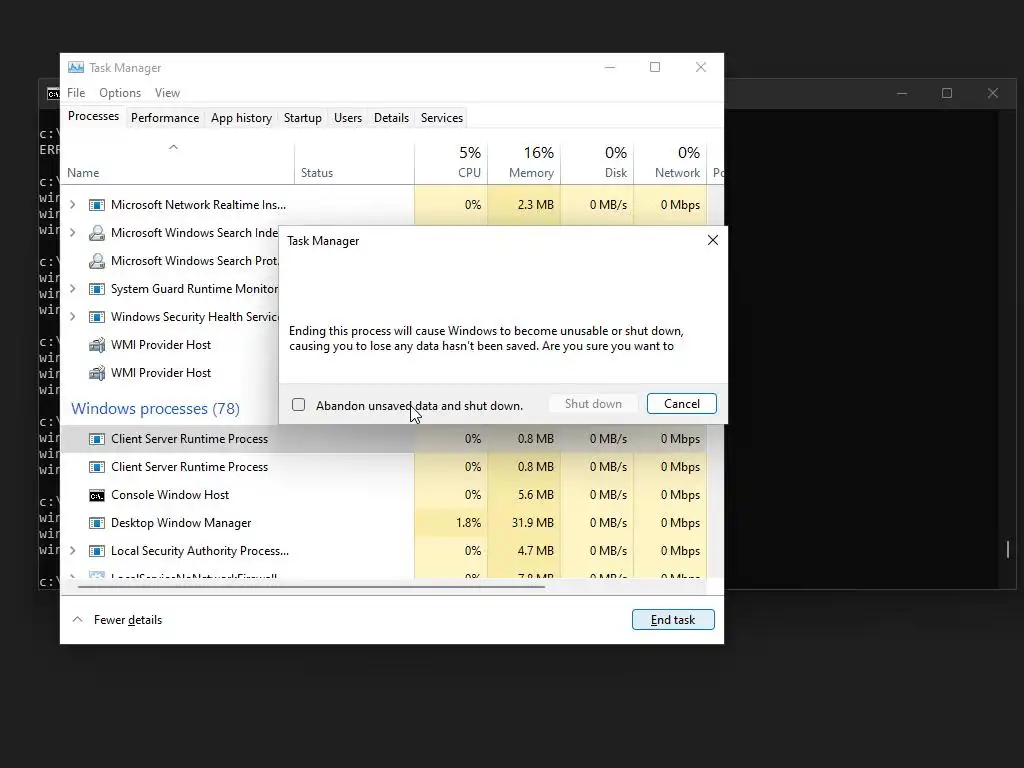Screen dimensions: 1024x768
Task: Cancel the shutdown confirmation dialog
Action: (x=681, y=404)
